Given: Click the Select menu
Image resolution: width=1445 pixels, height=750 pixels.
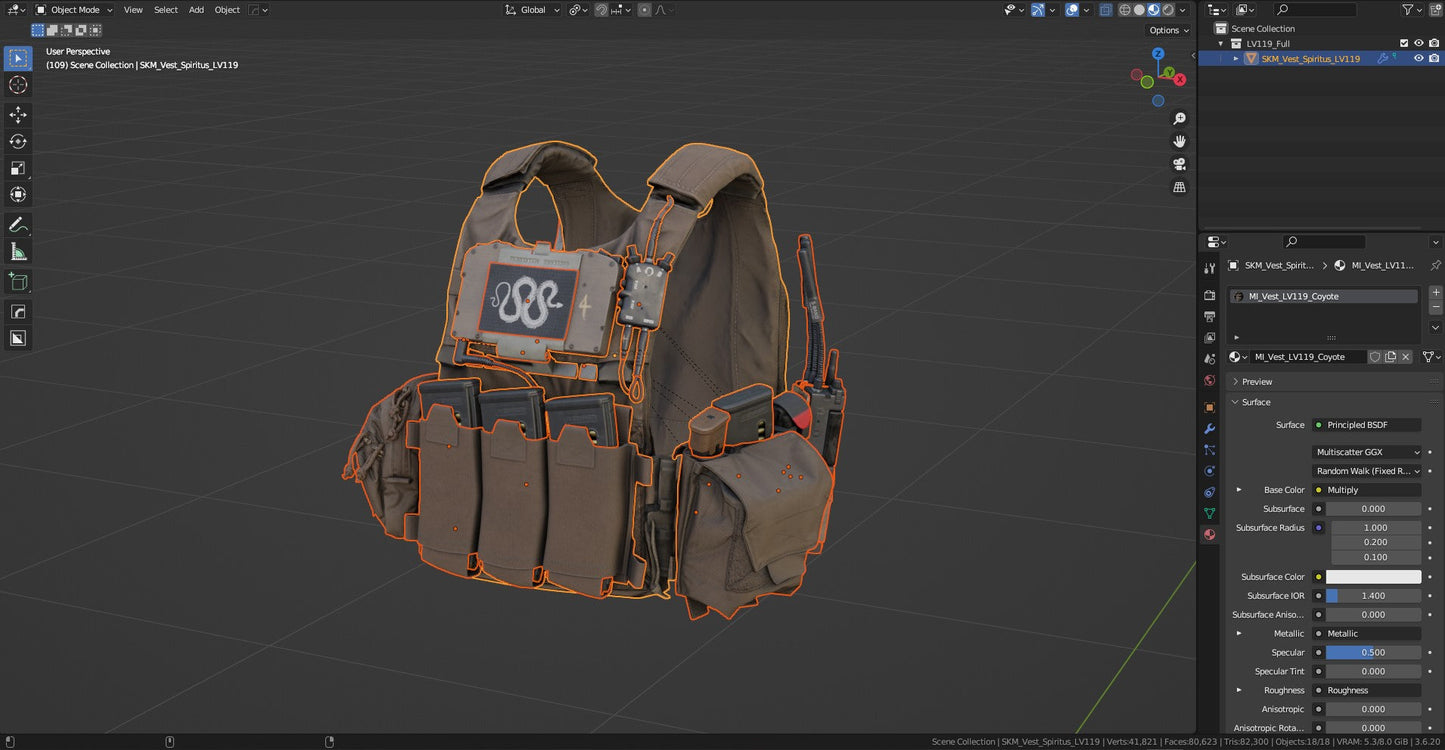Looking at the screenshot, I should pos(165,9).
